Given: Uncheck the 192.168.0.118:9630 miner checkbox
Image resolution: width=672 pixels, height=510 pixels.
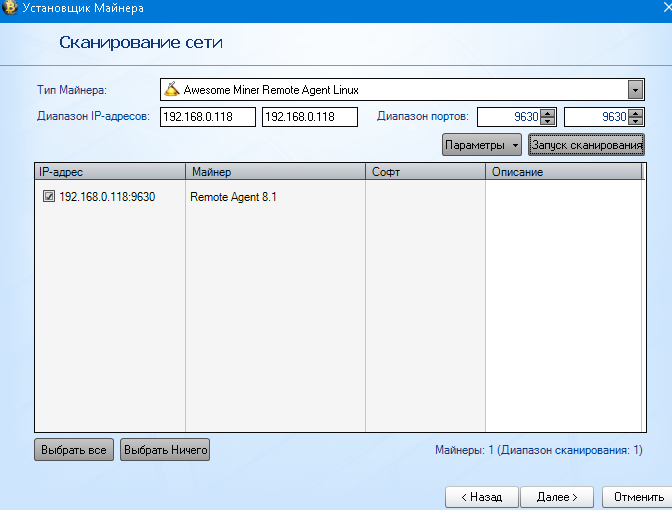Looking at the screenshot, I should coord(49,196).
